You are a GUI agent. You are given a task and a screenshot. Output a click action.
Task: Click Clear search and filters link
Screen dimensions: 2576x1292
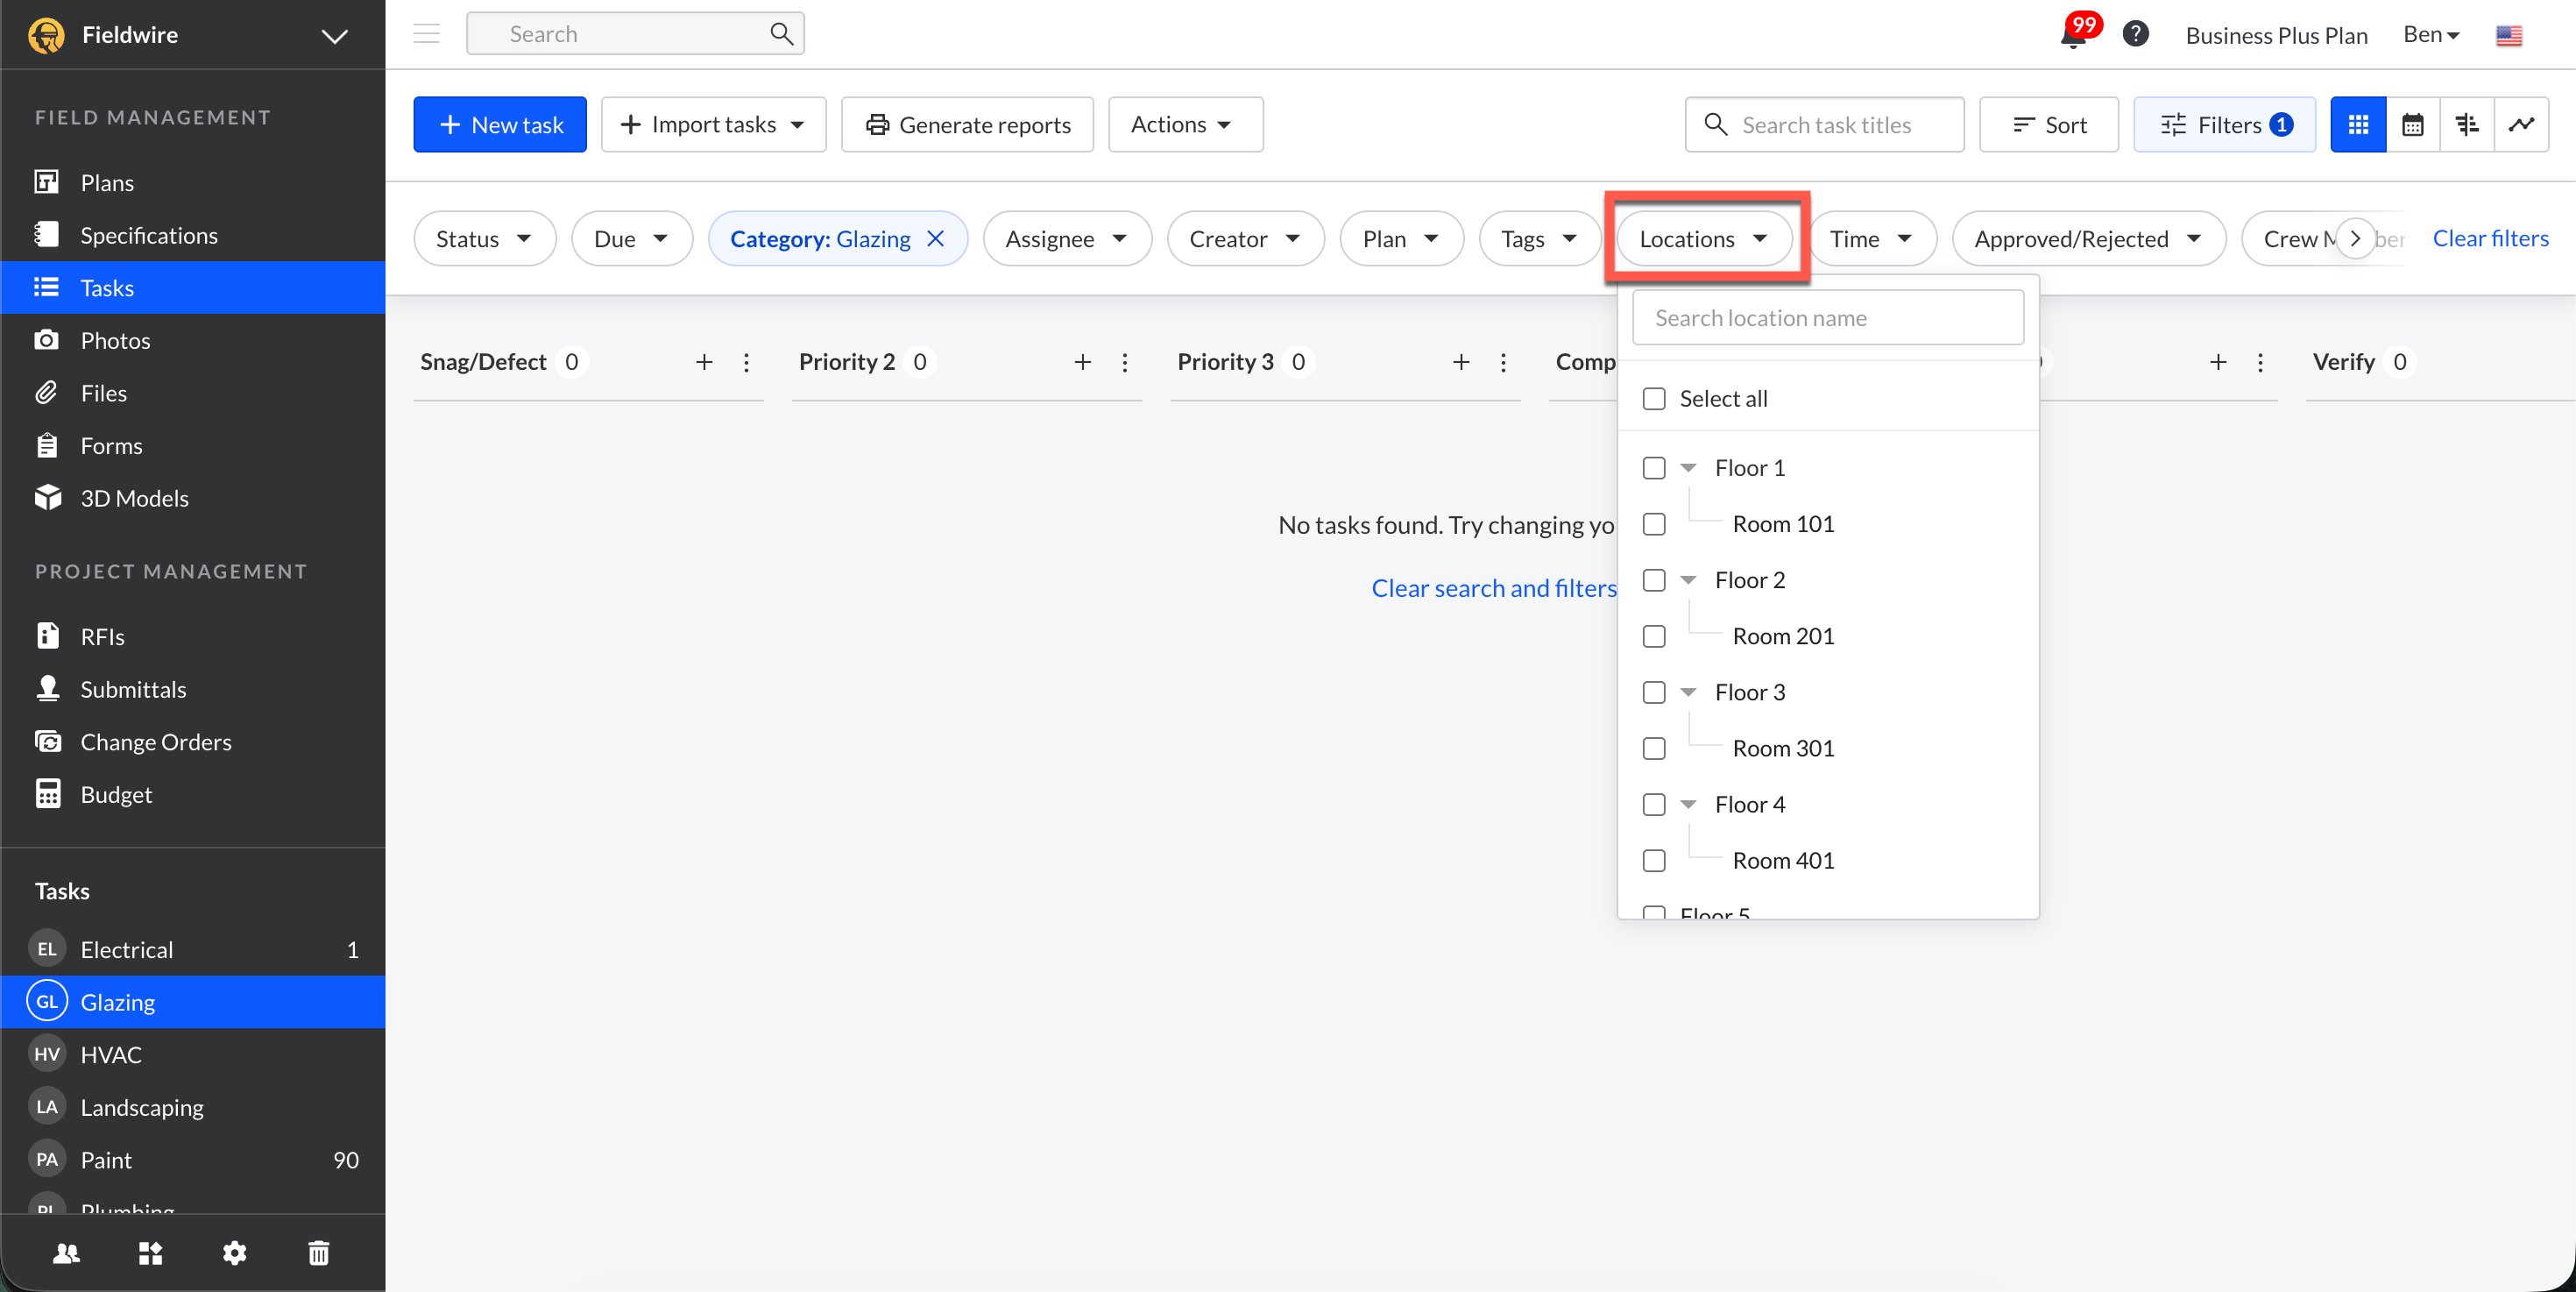[x=1494, y=588]
